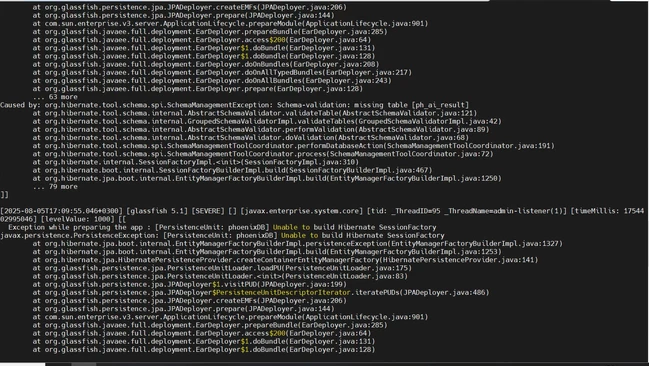The height and width of the screenshot is (366, 649).
Task: Click the horizontal scrollbar thumb at terminal bottom
Action: (83, 364)
